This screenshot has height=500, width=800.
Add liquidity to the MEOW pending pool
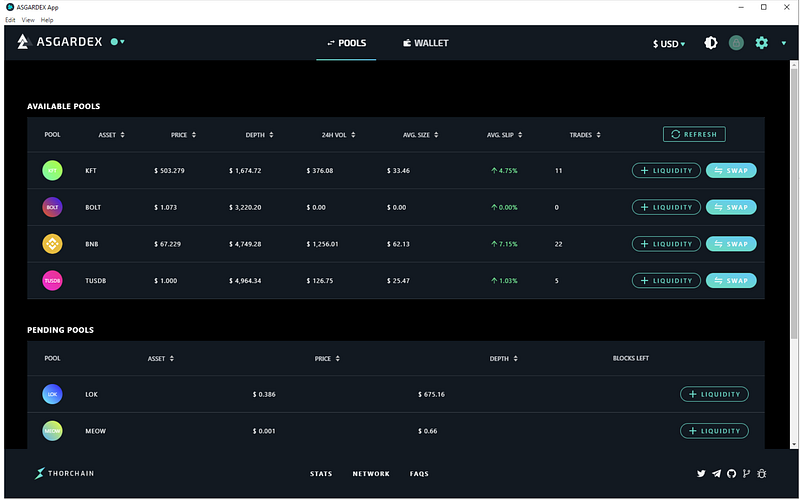[714, 431]
